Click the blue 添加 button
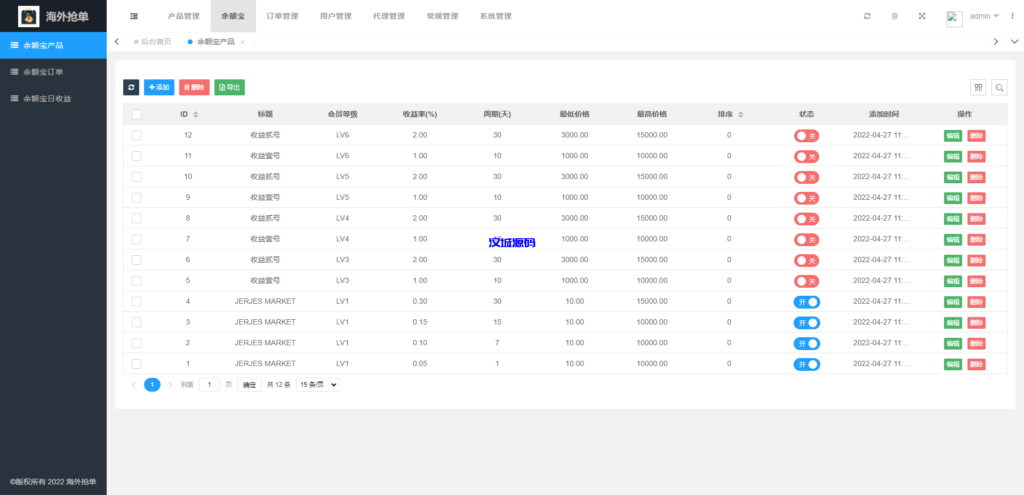The width and height of the screenshot is (1024, 495). point(158,88)
